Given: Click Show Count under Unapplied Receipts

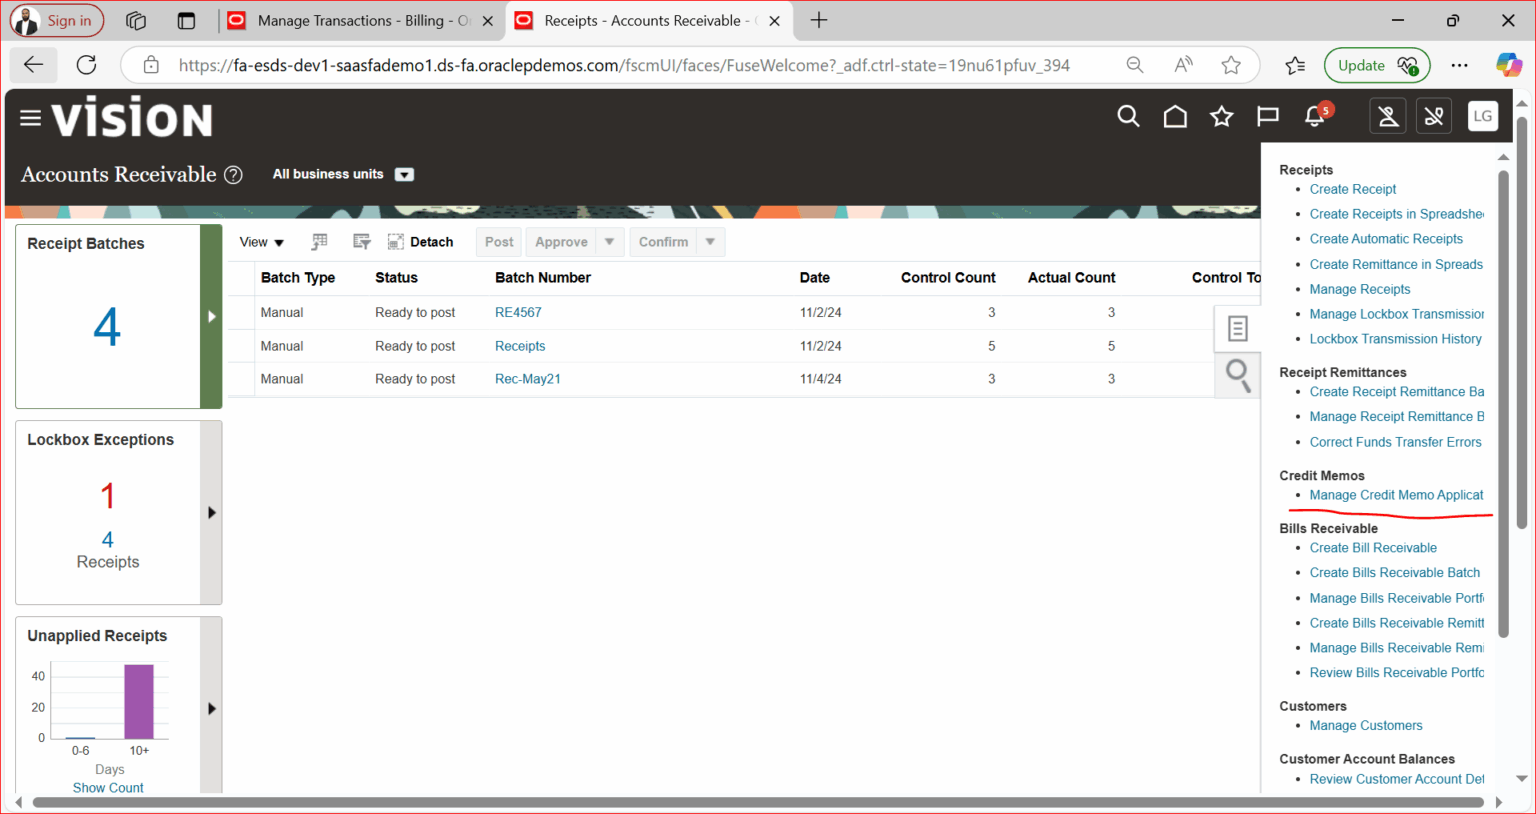Looking at the screenshot, I should pos(107,787).
